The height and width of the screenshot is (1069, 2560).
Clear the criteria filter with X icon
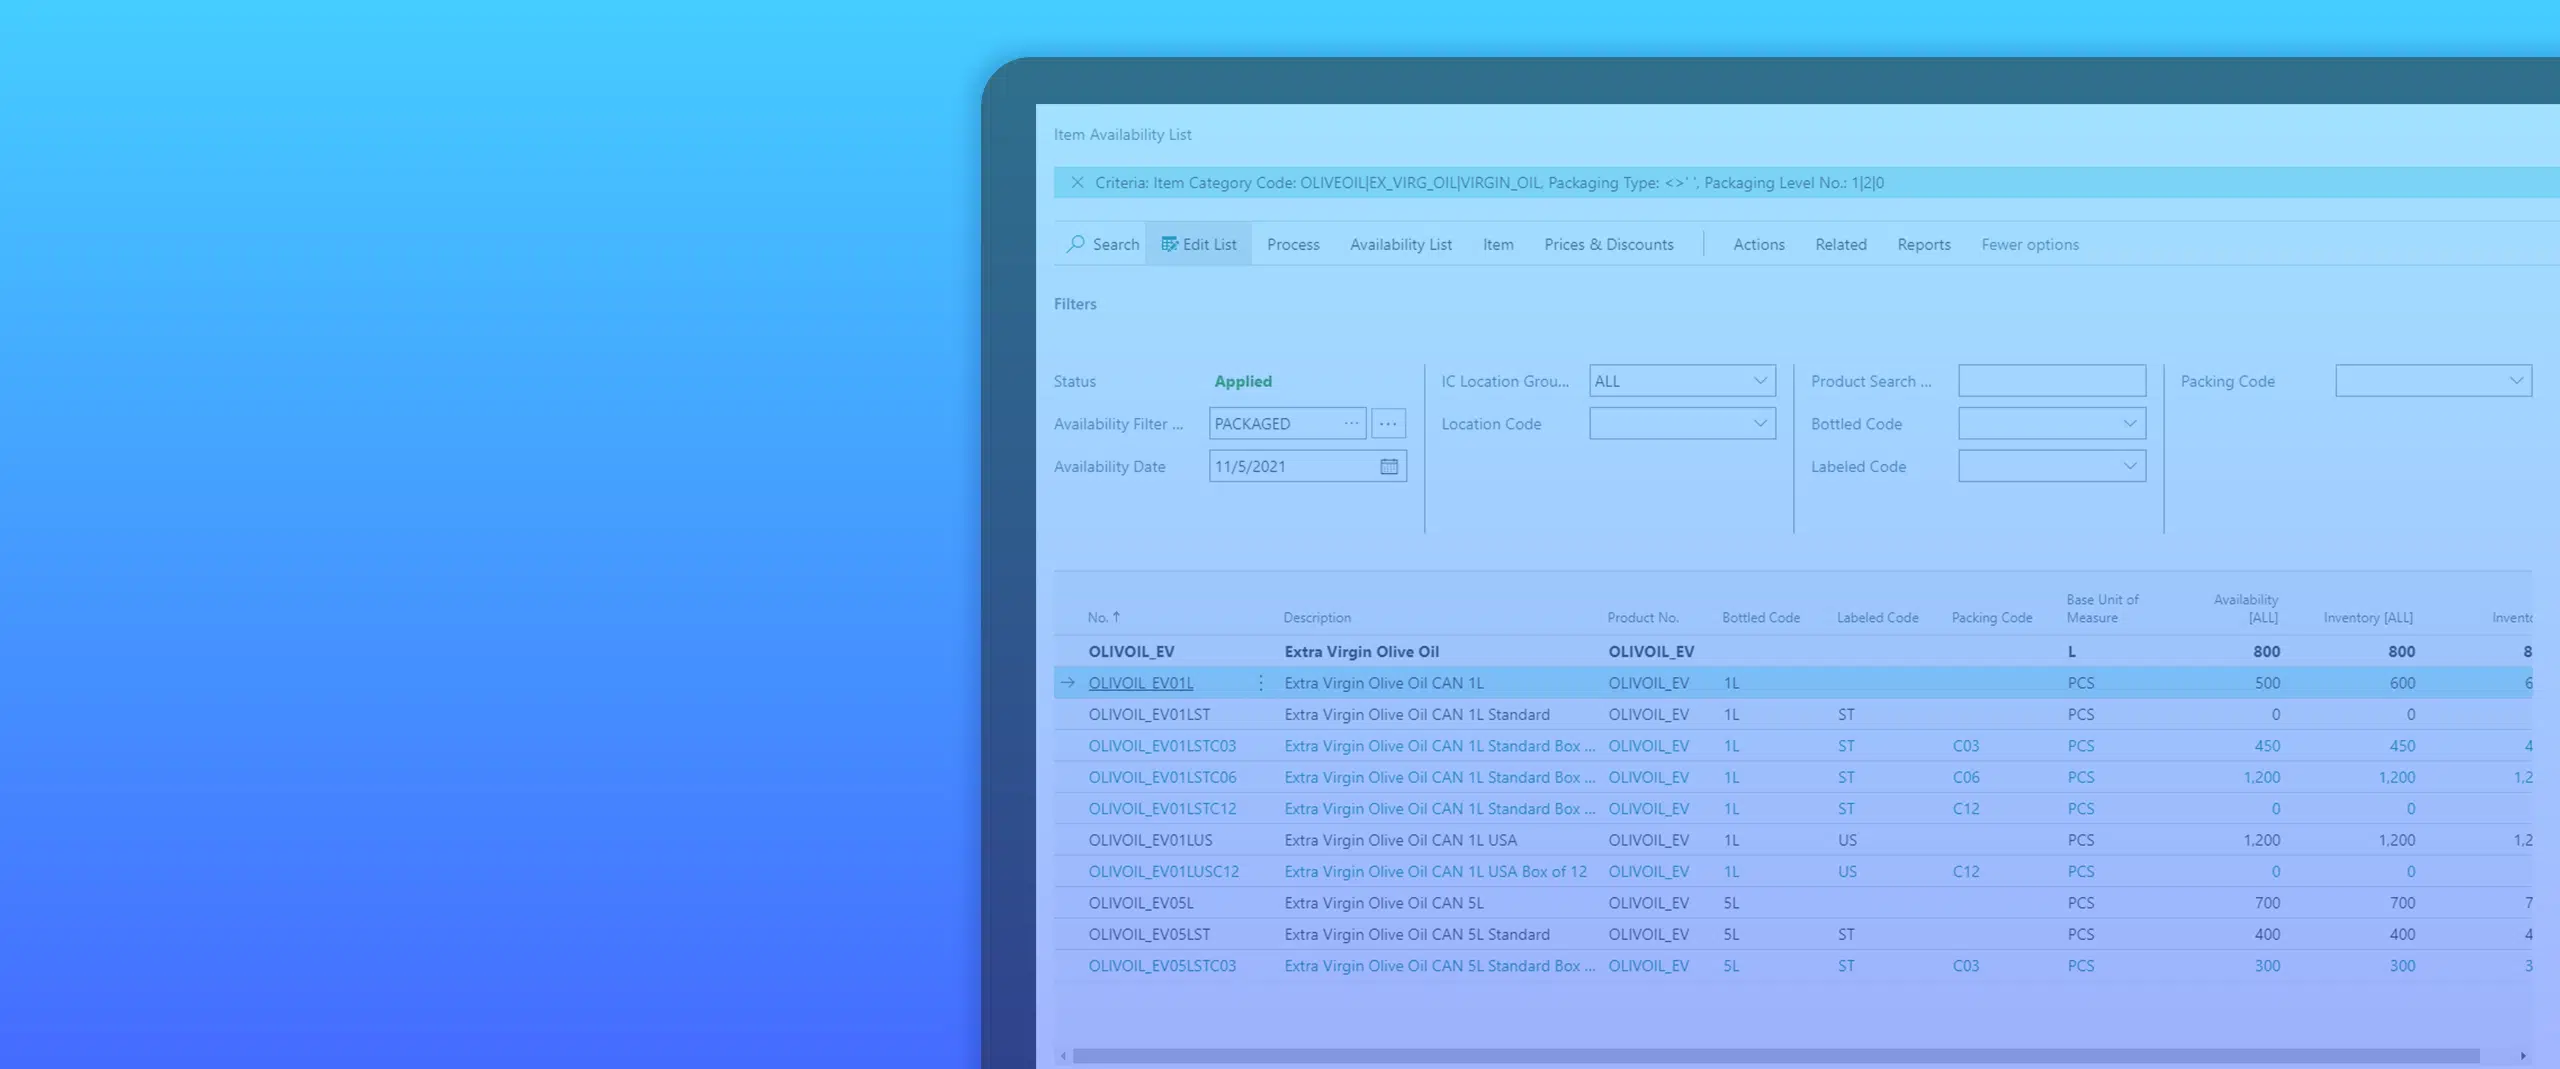click(x=1077, y=182)
